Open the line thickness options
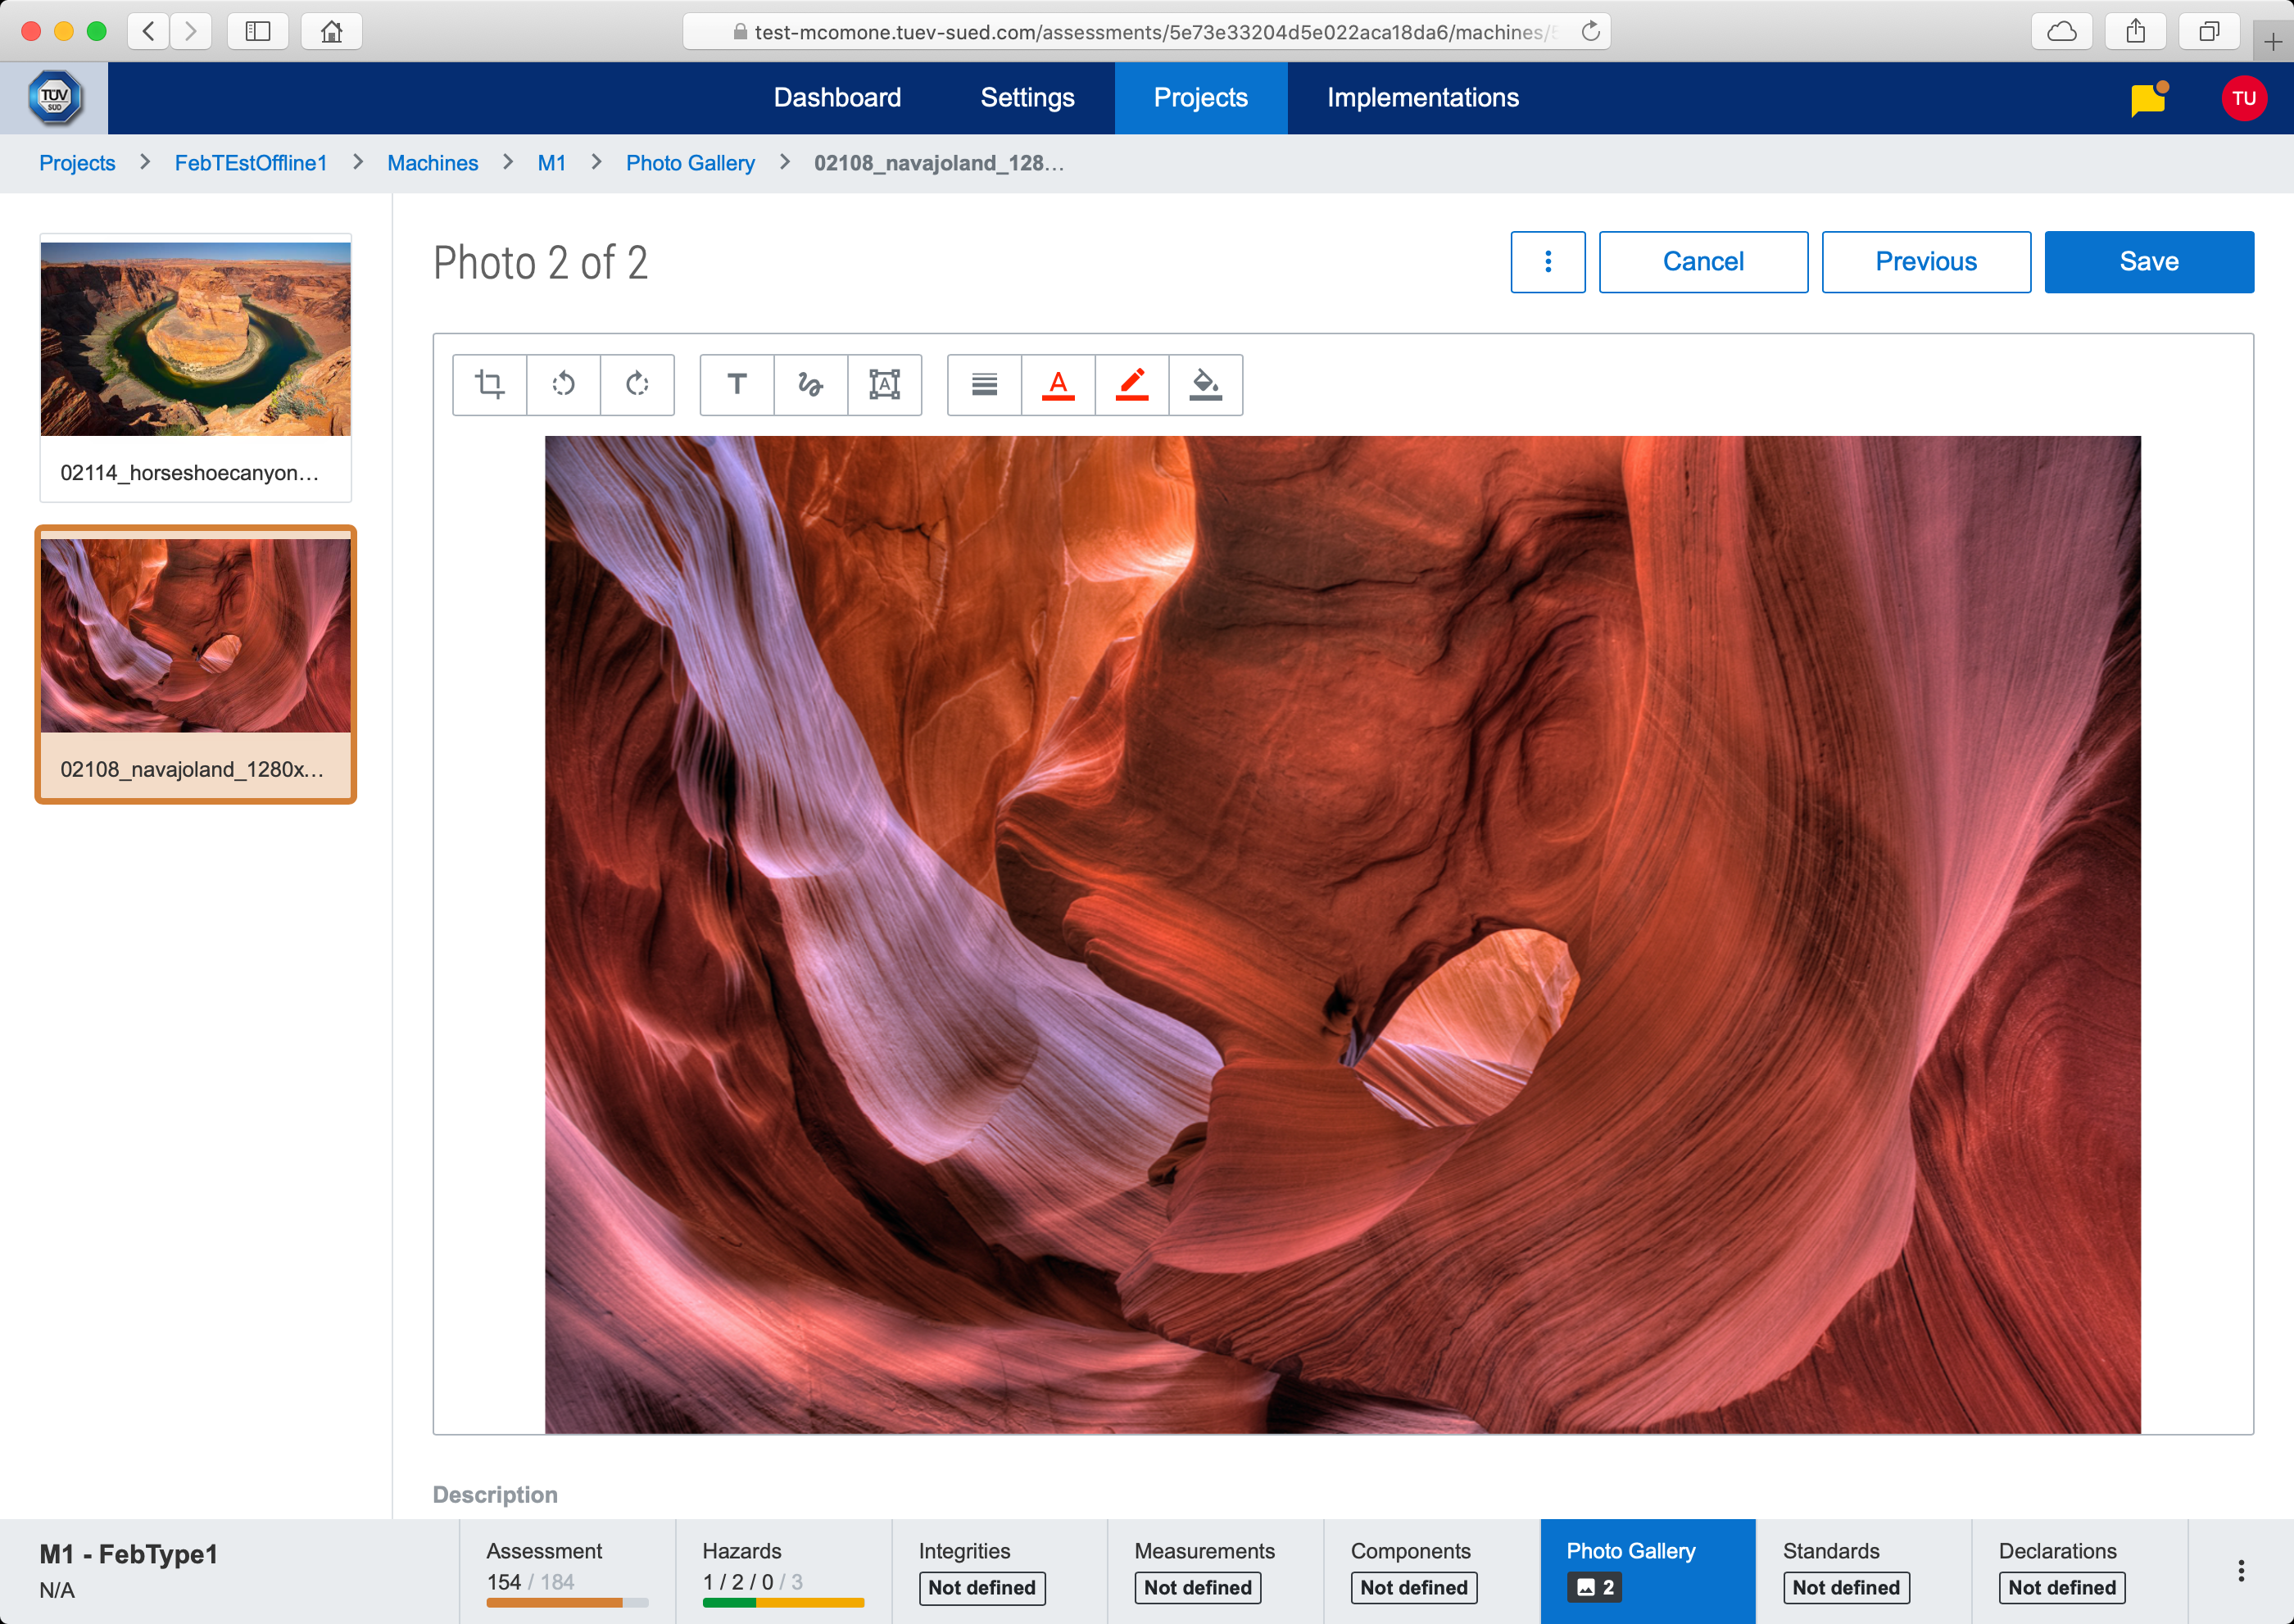 pyautogui.click(x=984, y=384)
